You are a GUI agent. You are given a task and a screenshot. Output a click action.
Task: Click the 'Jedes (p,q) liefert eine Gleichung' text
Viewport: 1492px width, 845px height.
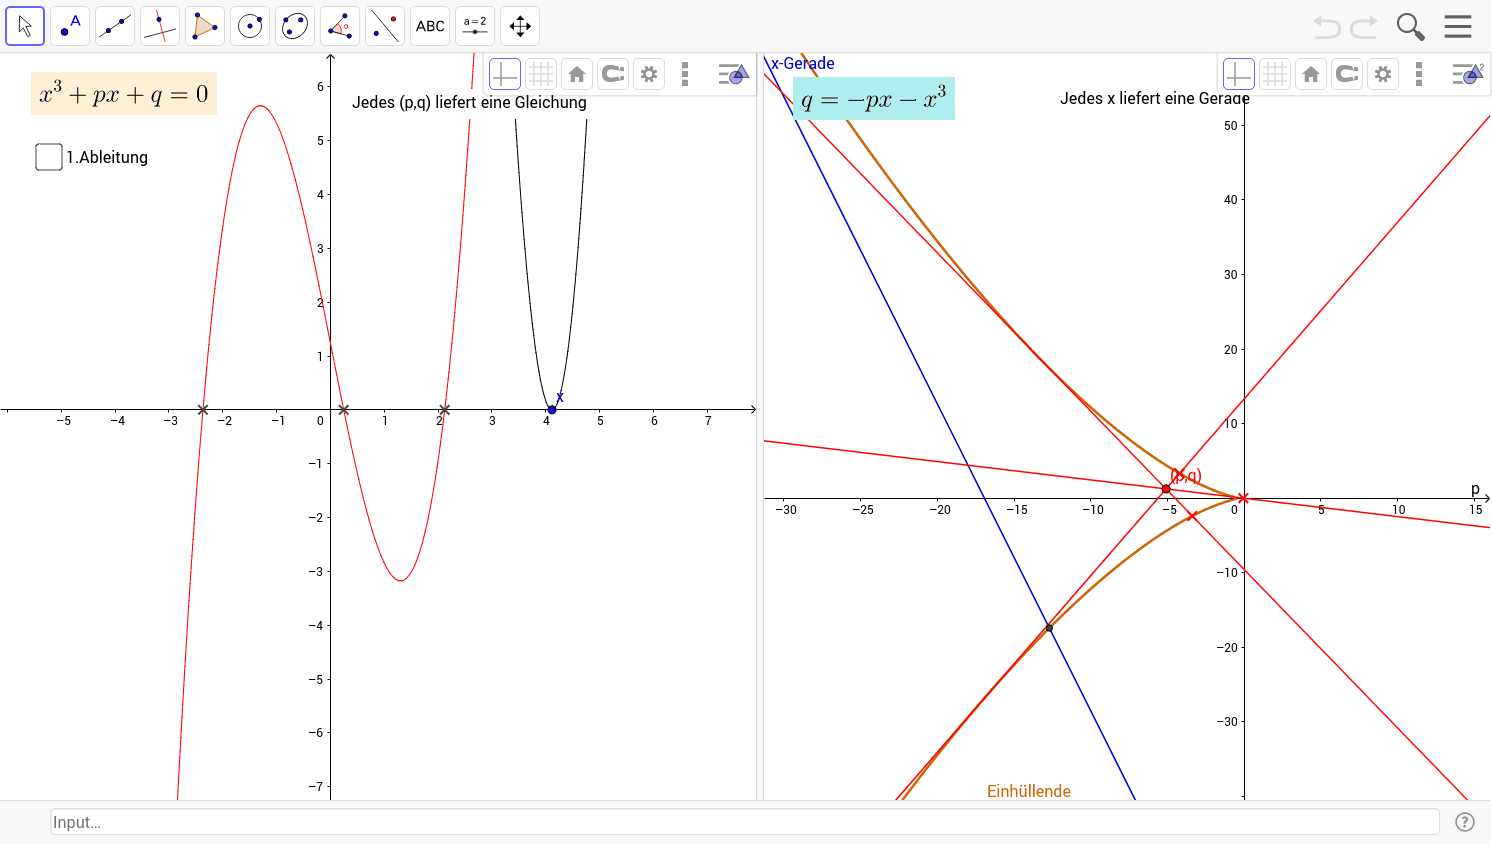[469, 102]
